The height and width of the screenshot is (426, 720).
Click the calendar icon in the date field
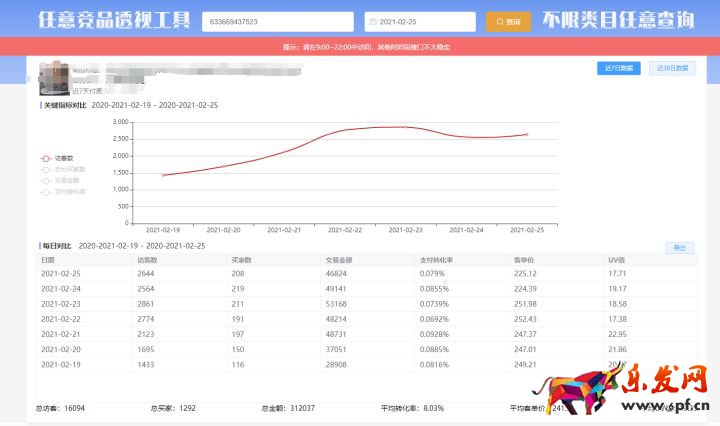tap(372, 21)
